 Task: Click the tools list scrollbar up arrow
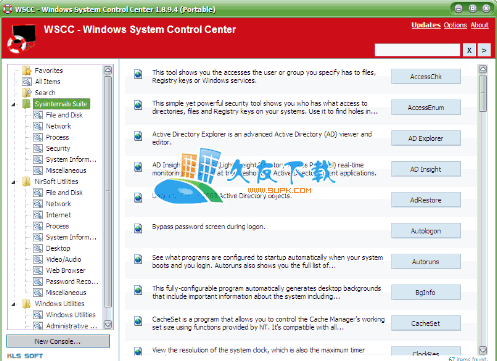483,69
